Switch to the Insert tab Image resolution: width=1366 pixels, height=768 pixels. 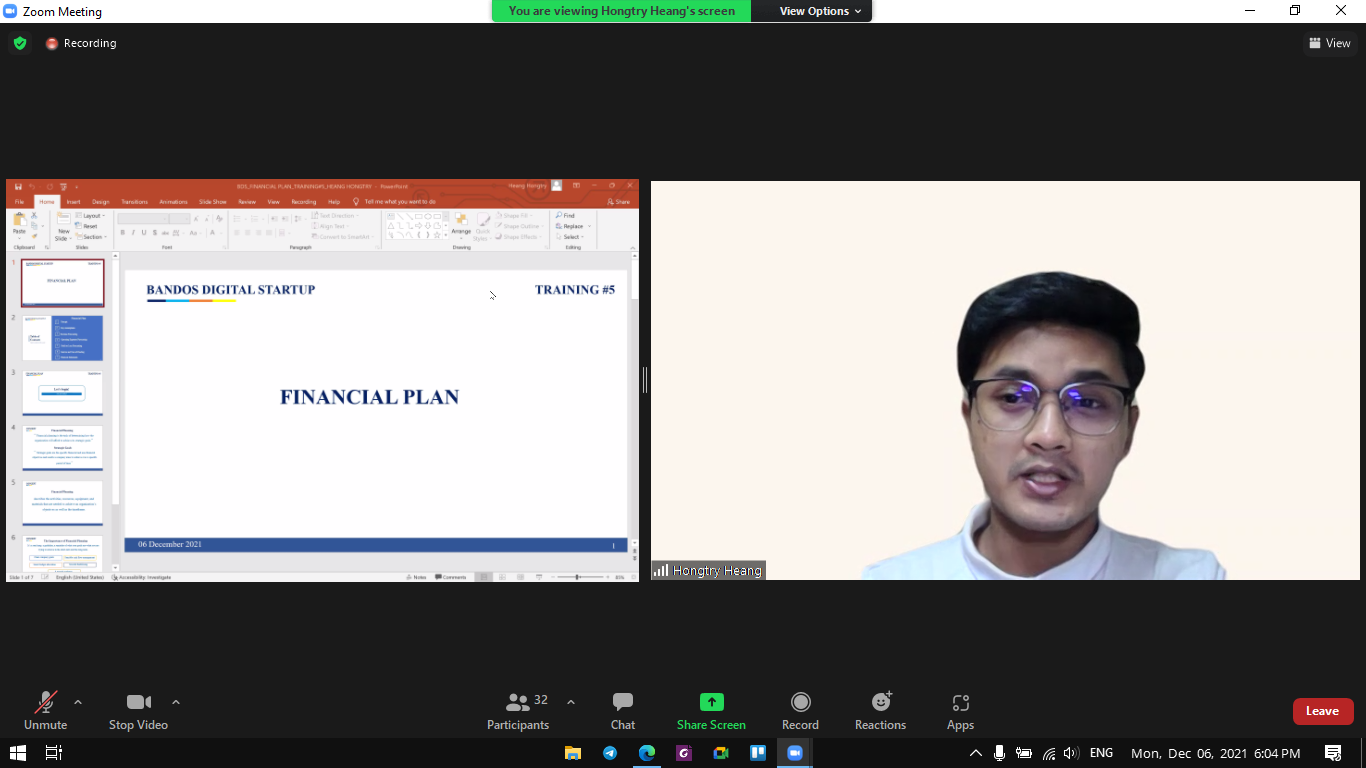[73, 201]
